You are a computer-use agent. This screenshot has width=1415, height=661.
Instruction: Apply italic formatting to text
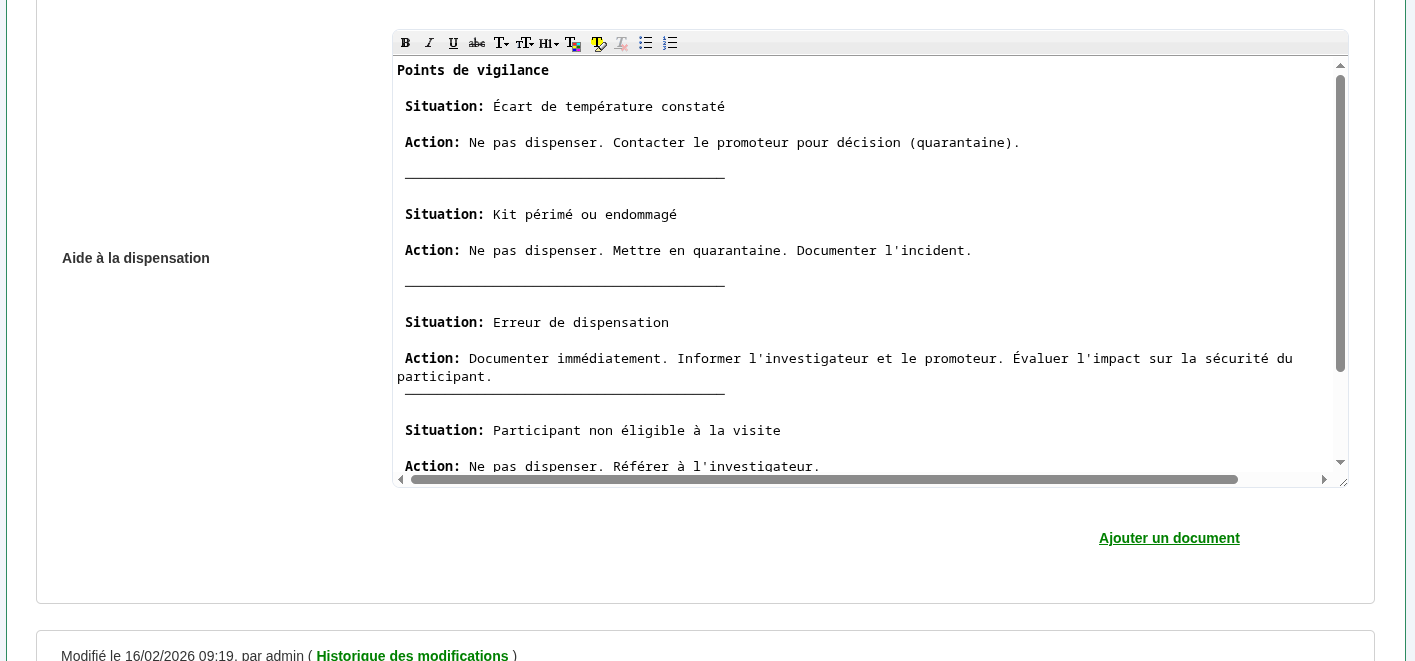coord(429,43)
